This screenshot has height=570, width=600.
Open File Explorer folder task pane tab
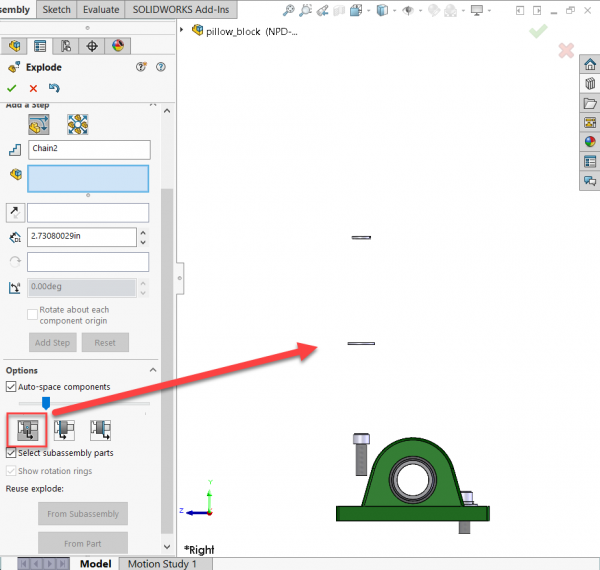[590, 103]
